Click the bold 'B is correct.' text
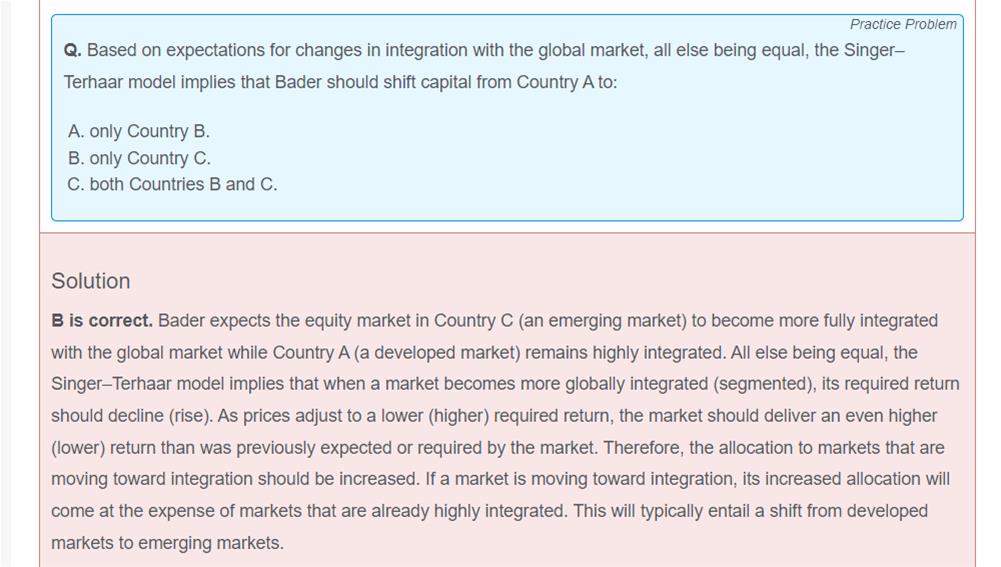 (x=102, y=321)
